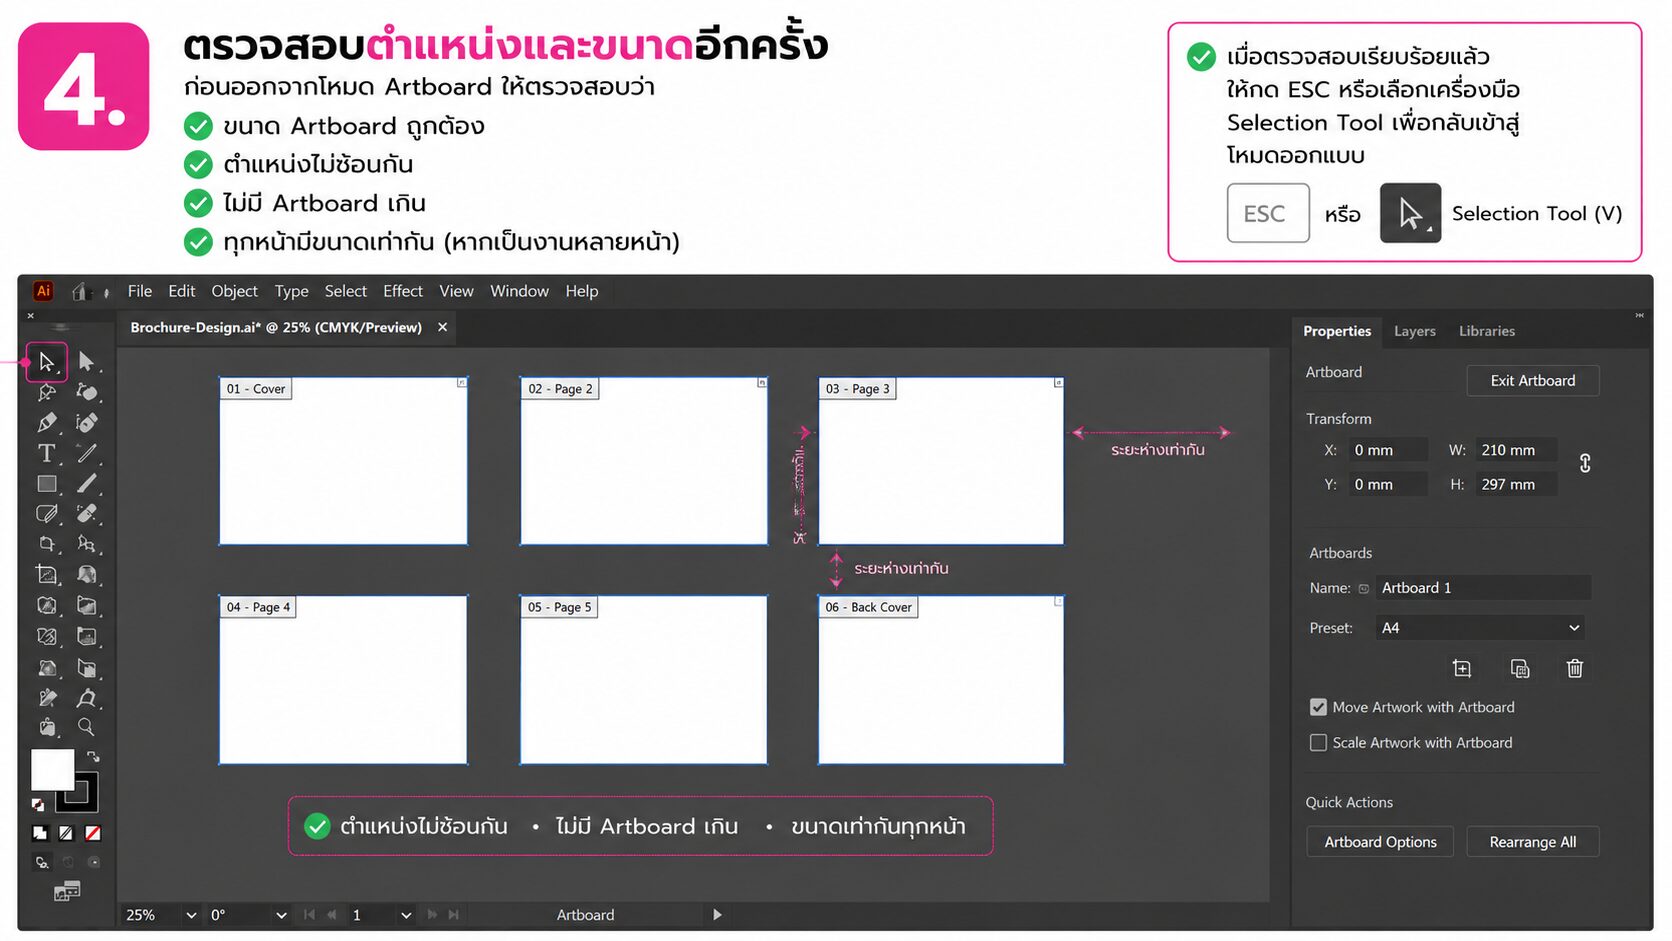Screen dimensions: 1672x941
Task: Open the Effect menu
Action: [x=403, y=291]
